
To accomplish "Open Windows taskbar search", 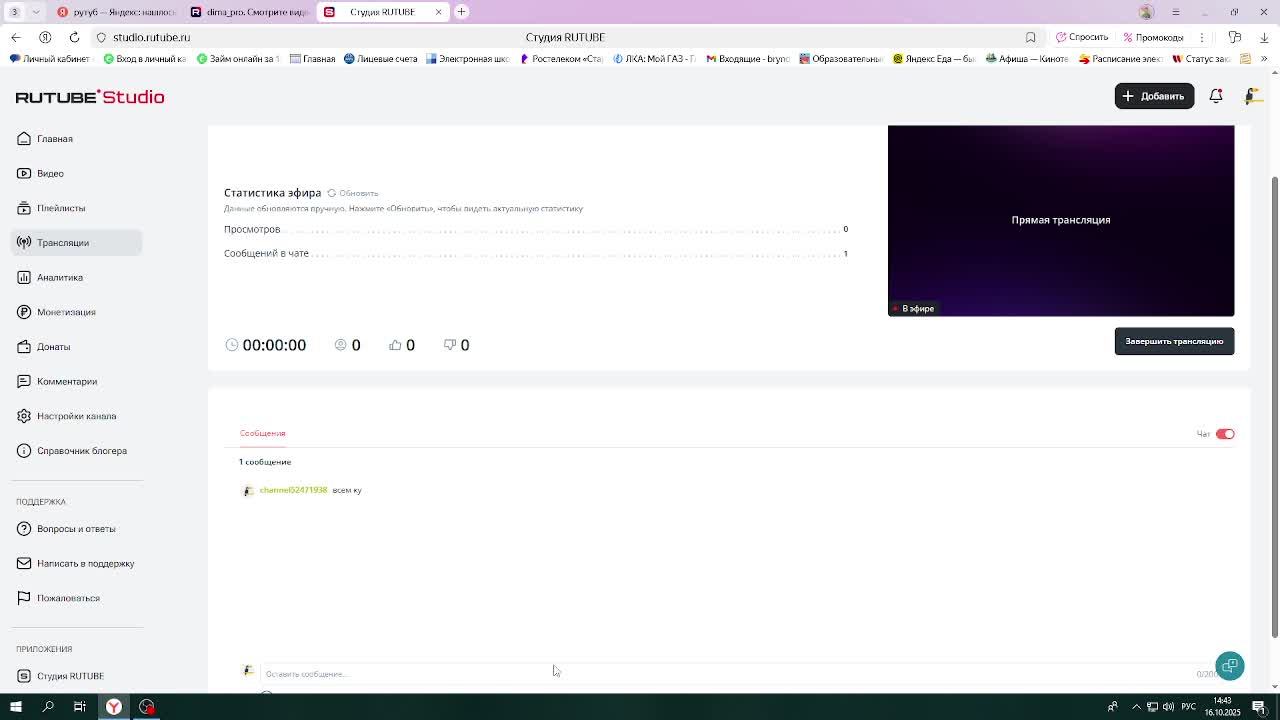I will click(48, 707).
